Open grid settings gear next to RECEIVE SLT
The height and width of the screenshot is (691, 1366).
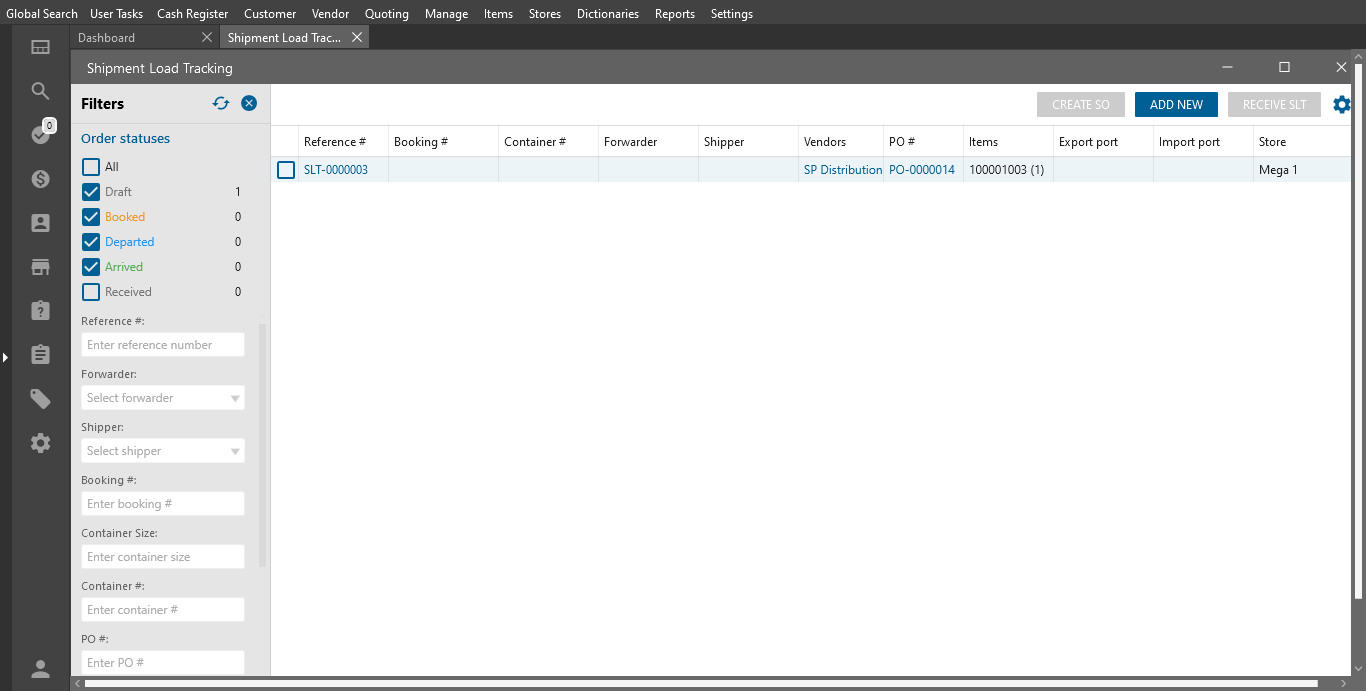pyautogui.click(x=1342, y=104)
